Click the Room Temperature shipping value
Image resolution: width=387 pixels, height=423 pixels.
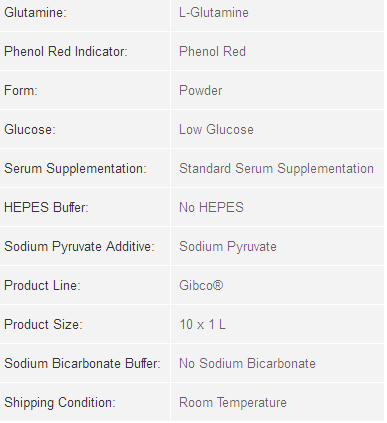(233, 403)
